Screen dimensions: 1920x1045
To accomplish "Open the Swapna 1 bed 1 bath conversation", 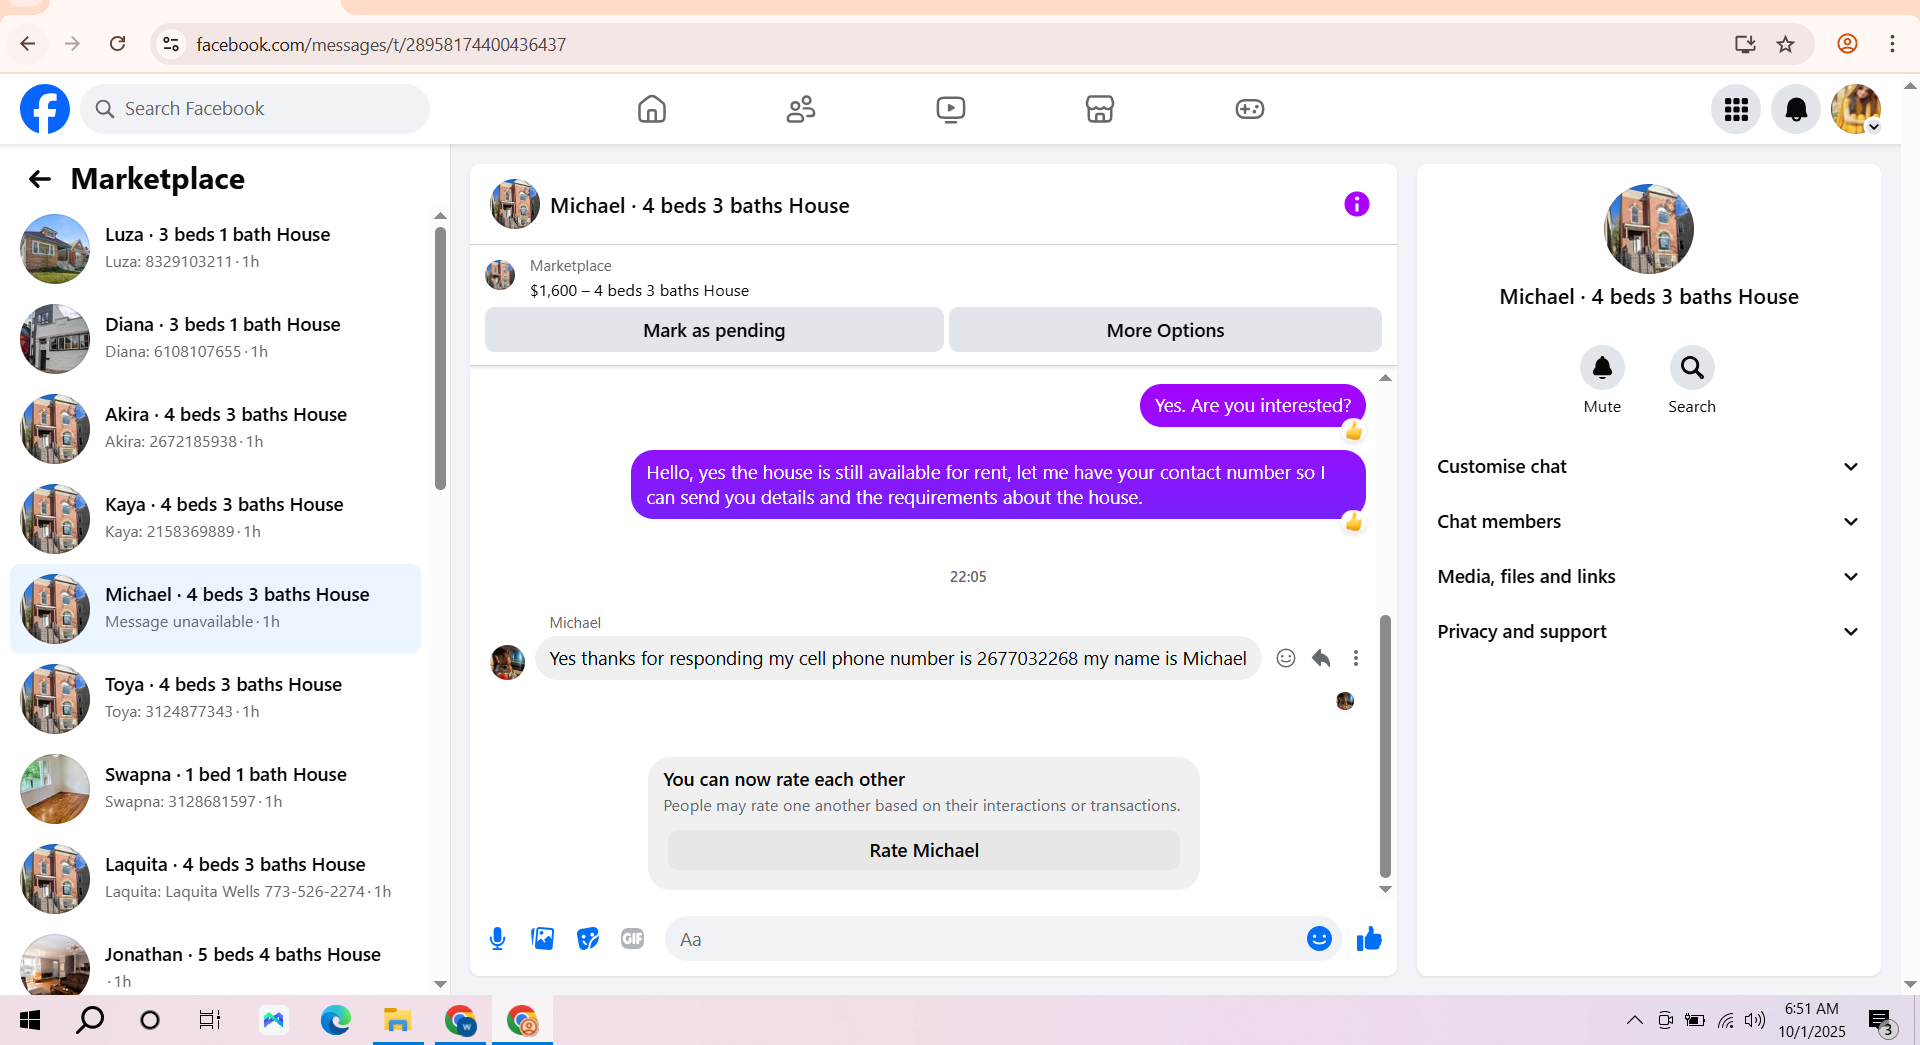I will [215, 789].
